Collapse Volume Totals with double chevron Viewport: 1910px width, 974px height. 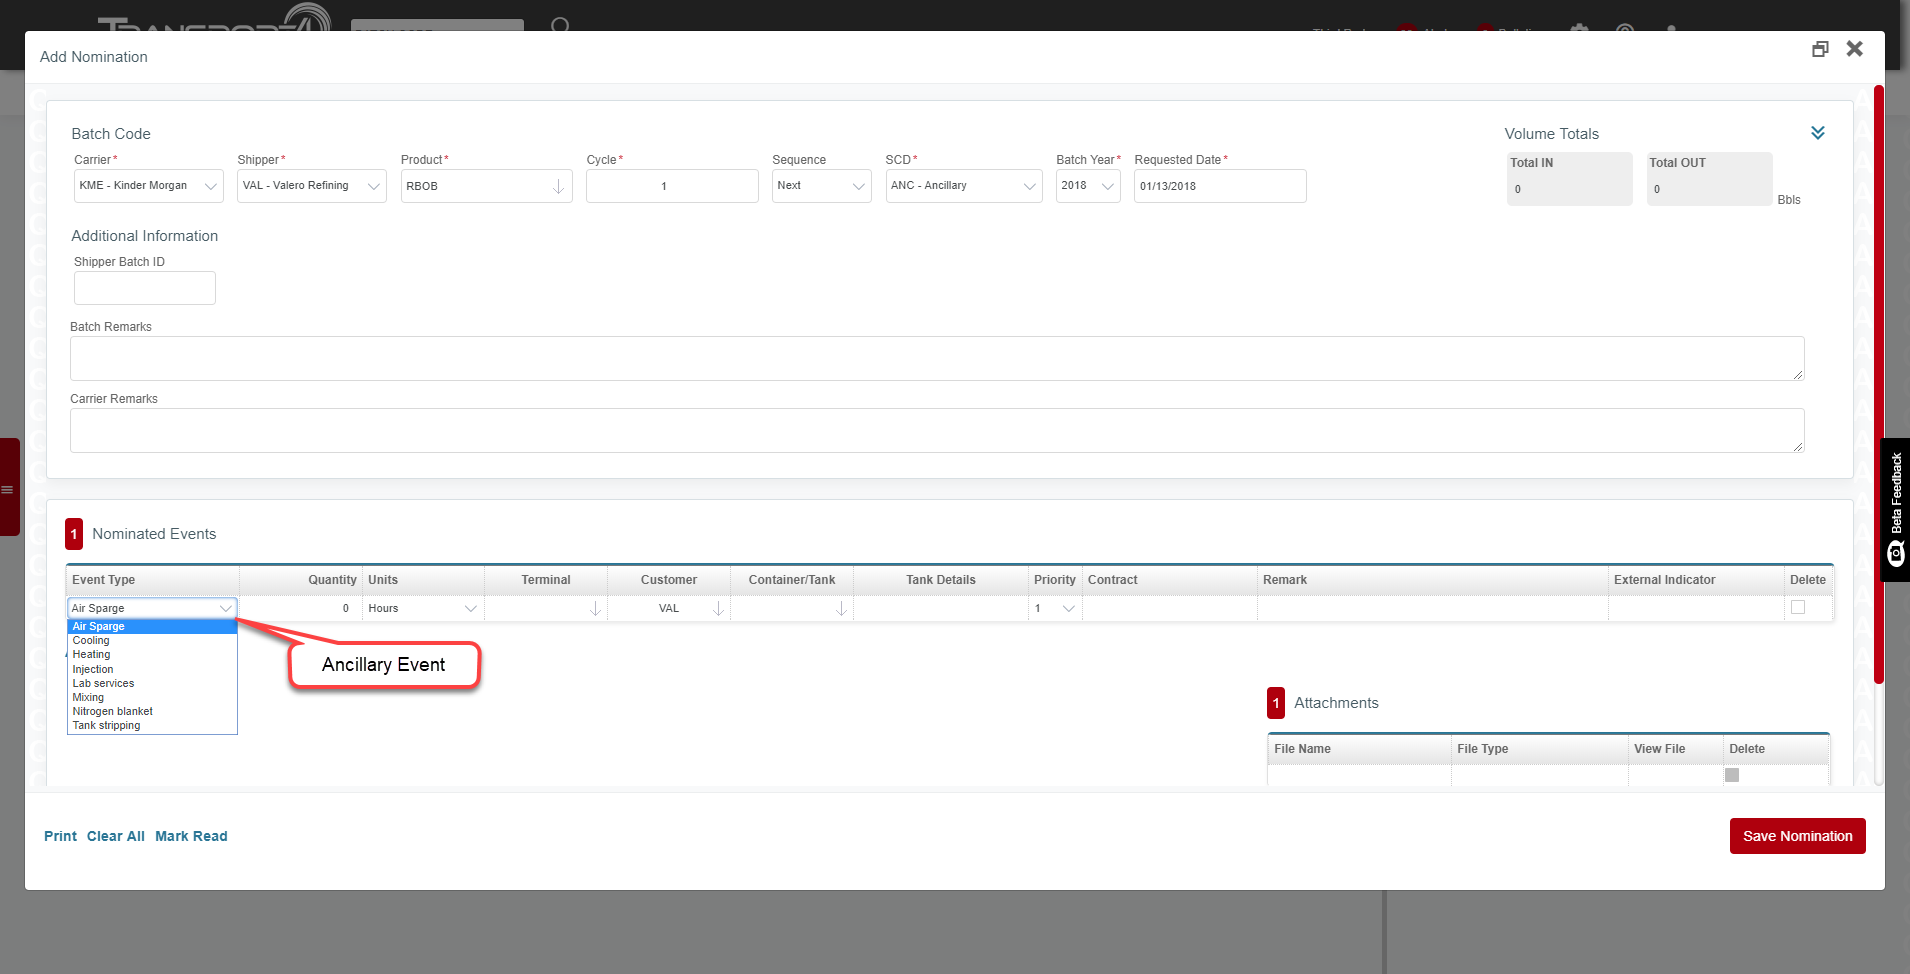click(1817, 133)
